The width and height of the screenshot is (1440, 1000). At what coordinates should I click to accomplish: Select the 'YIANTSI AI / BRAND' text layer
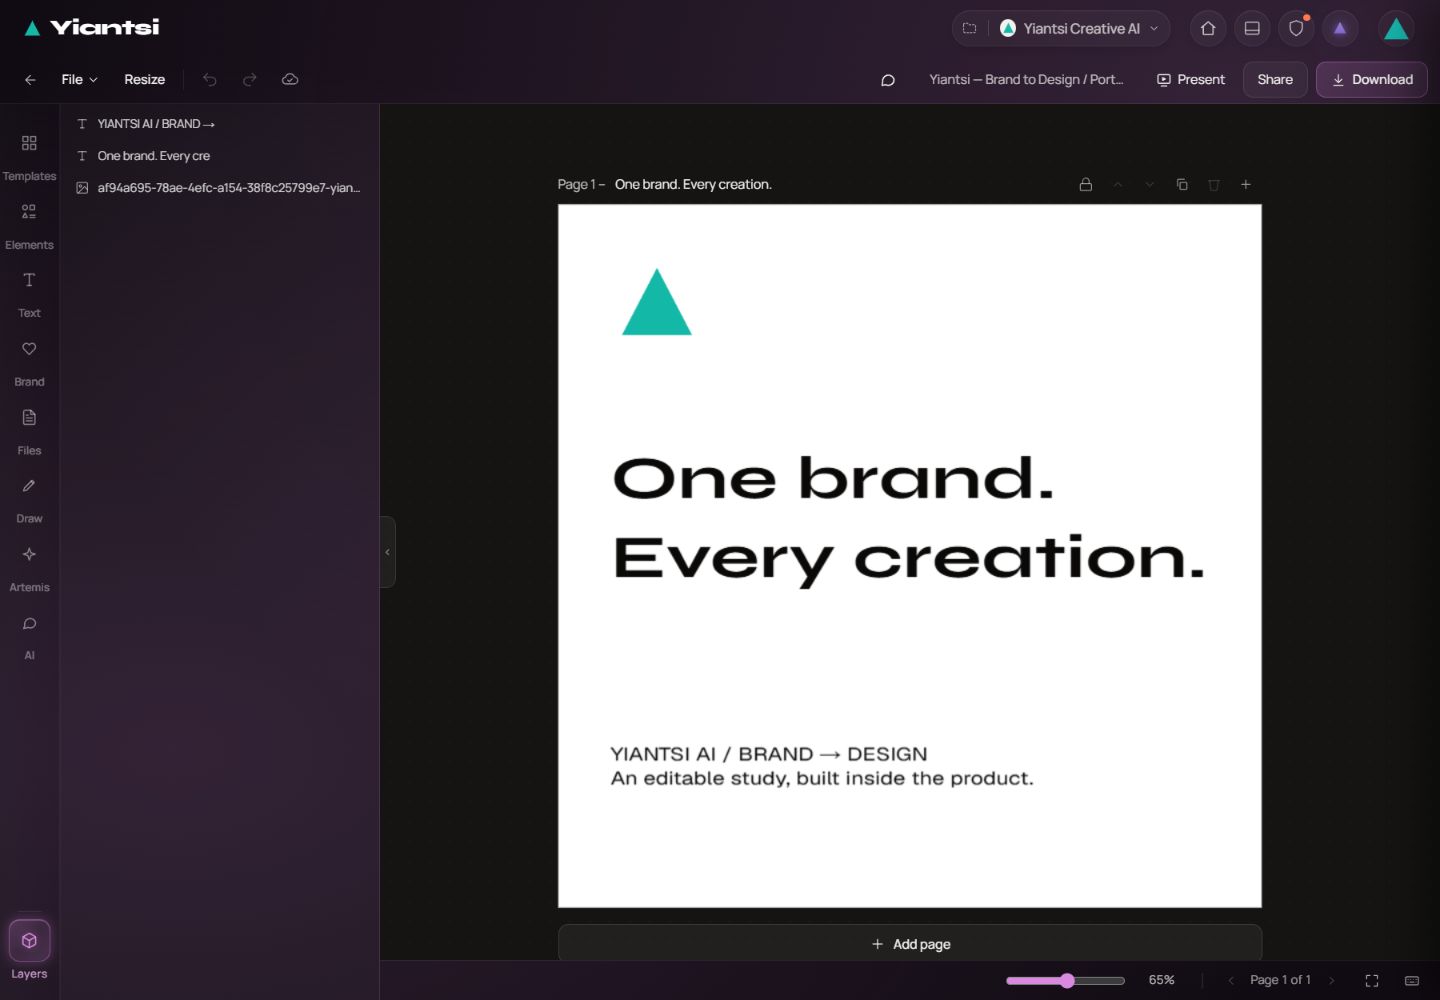(218, 124)
